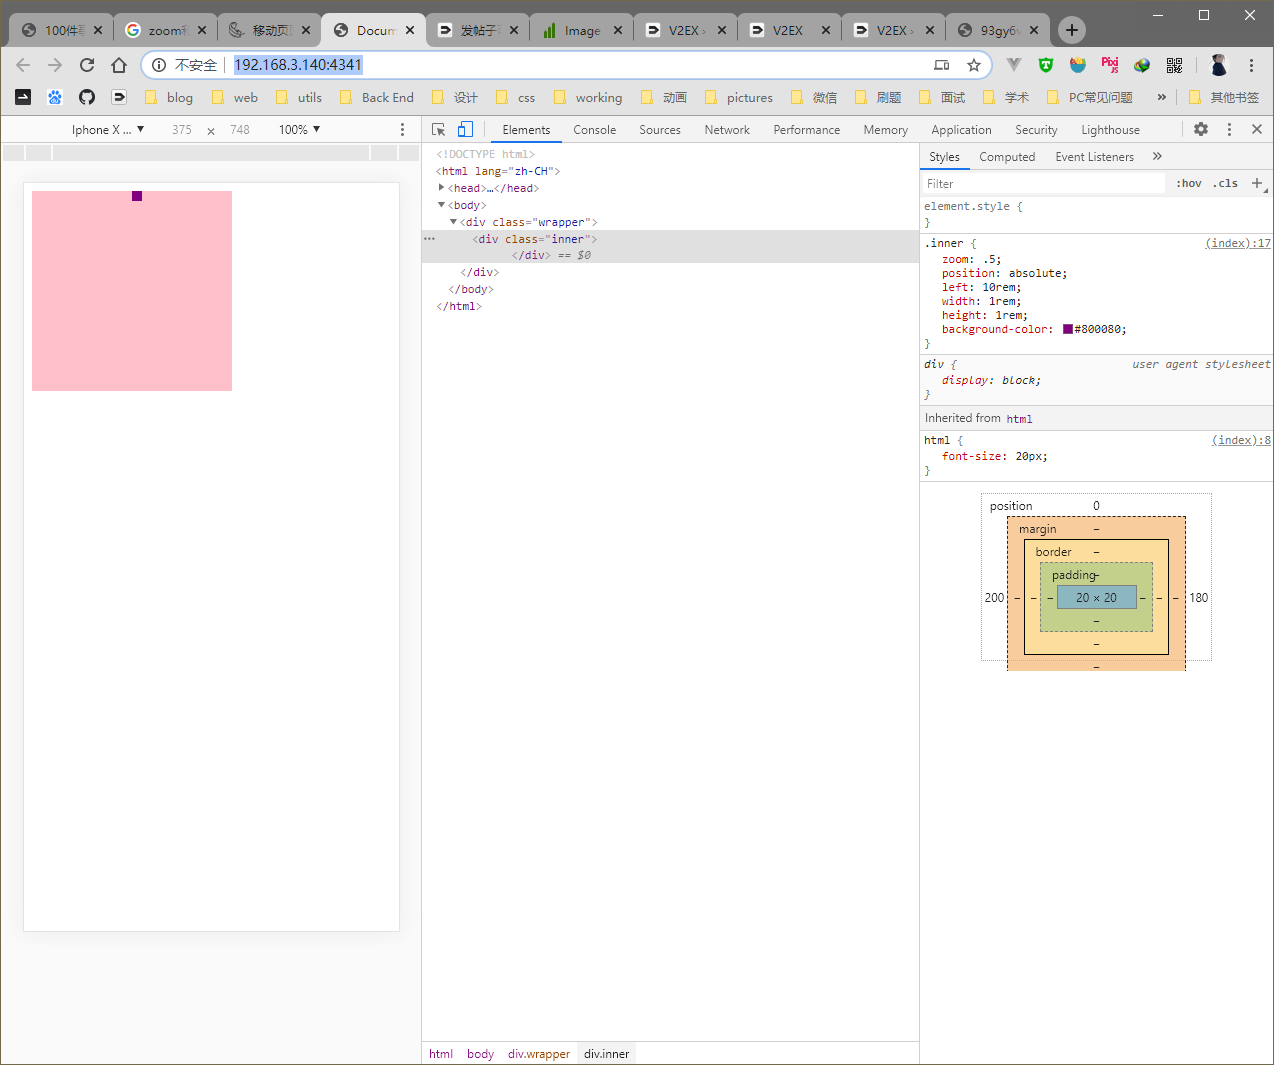The width and height of the screenshot is (1274, 1065).
Task: Reload the page using the refresh icon
Action: (x=87, y=65)
